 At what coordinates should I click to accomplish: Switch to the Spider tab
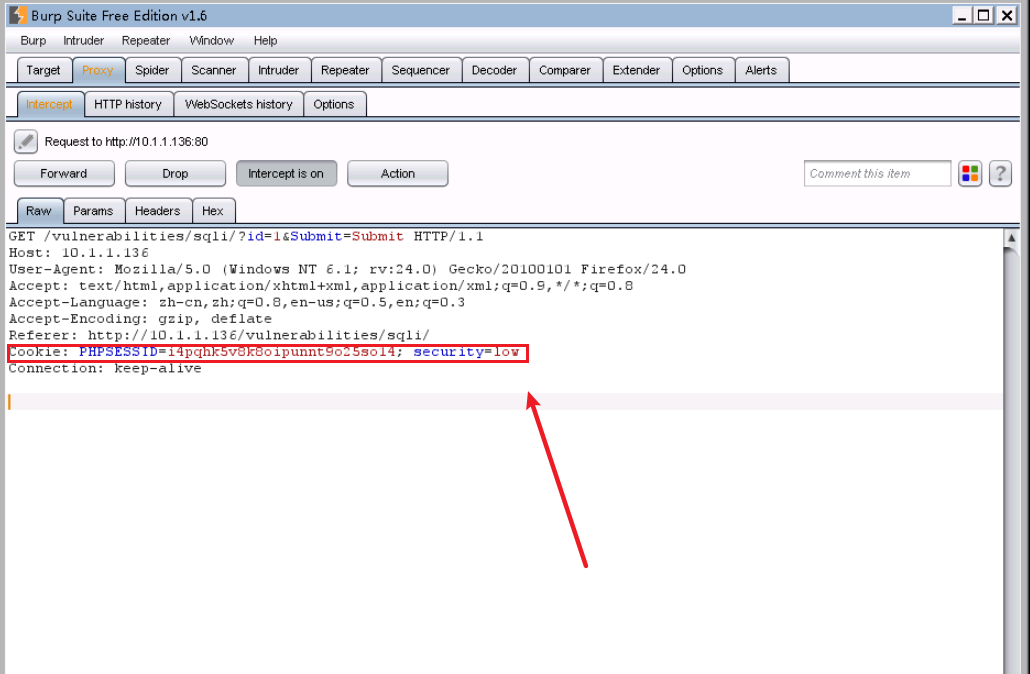[x=152, y=70]
